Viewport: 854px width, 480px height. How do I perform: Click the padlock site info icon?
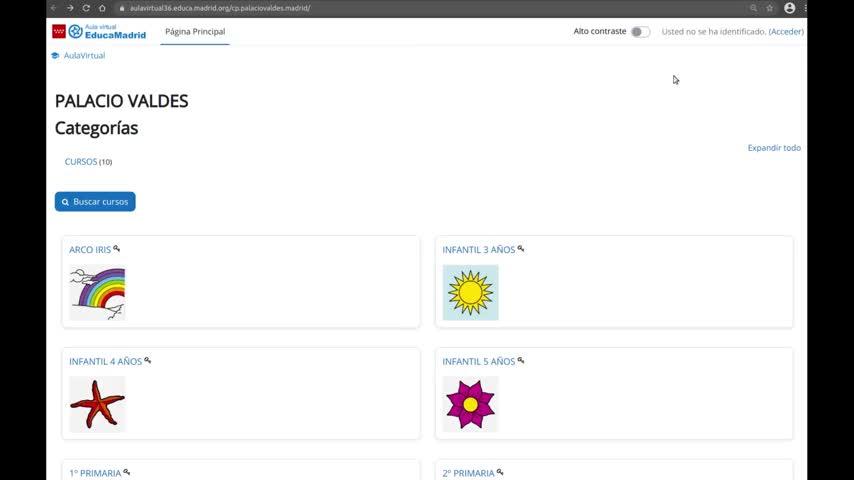click(122, 8)
